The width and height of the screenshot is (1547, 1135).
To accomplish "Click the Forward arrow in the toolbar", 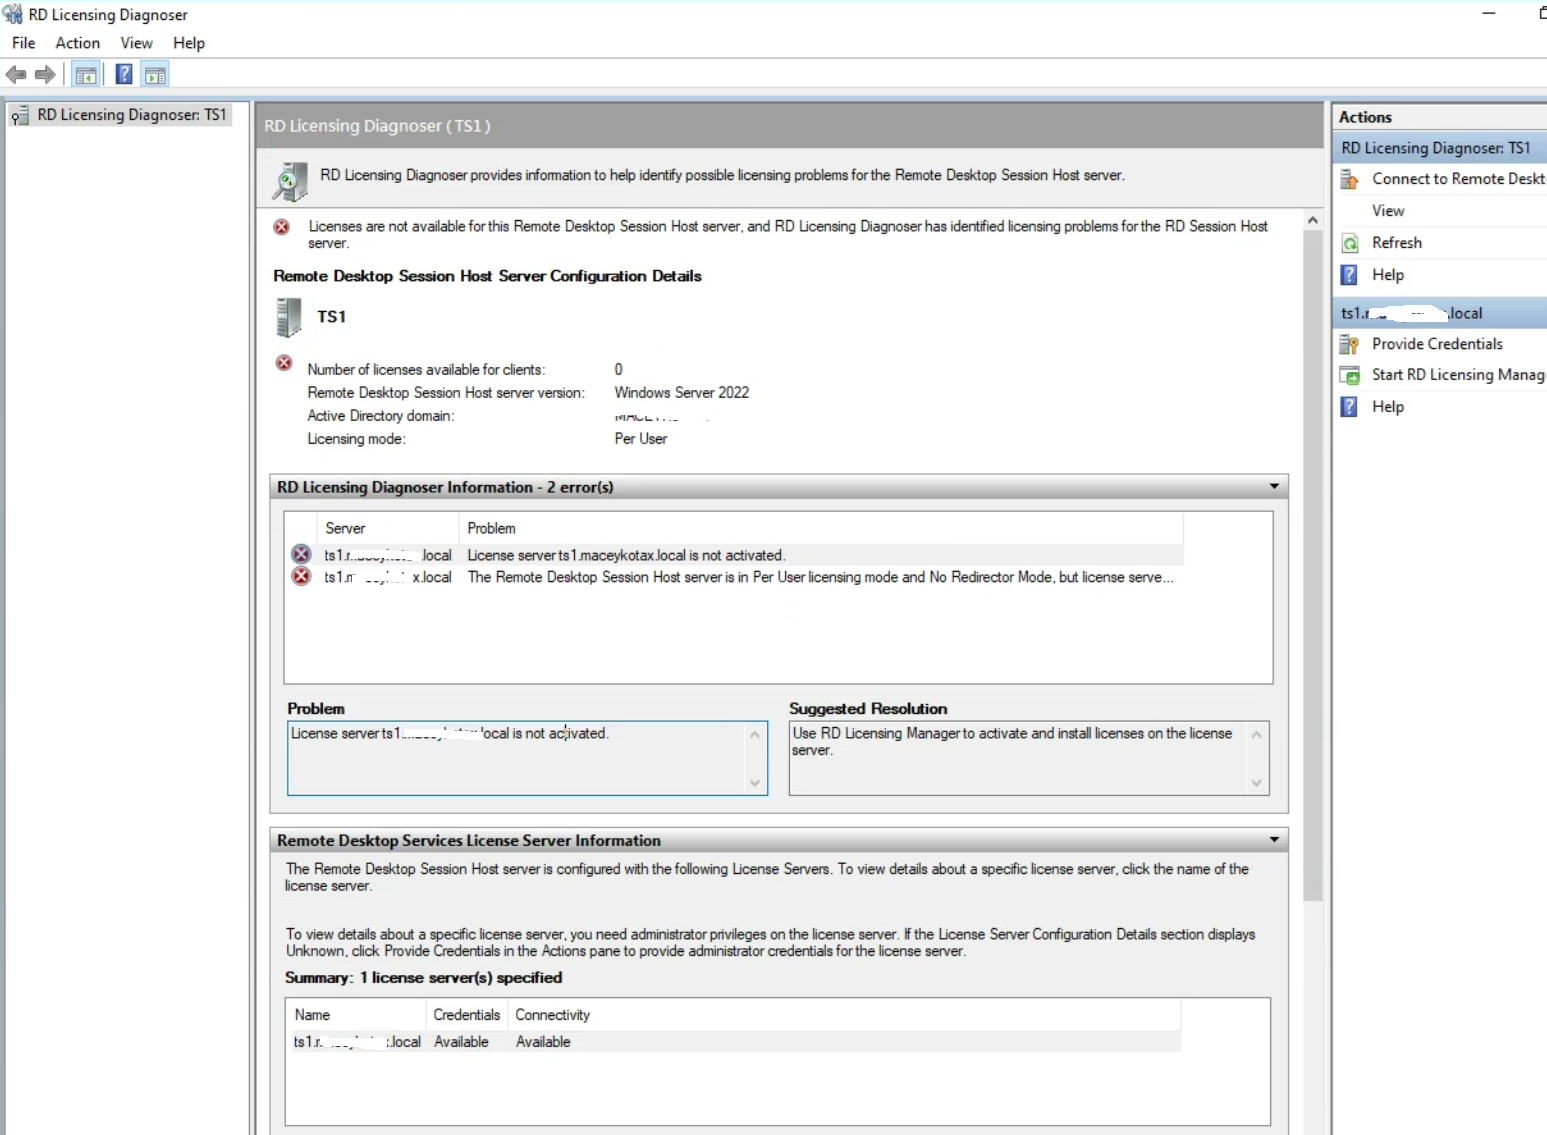I will coord(45,74).
